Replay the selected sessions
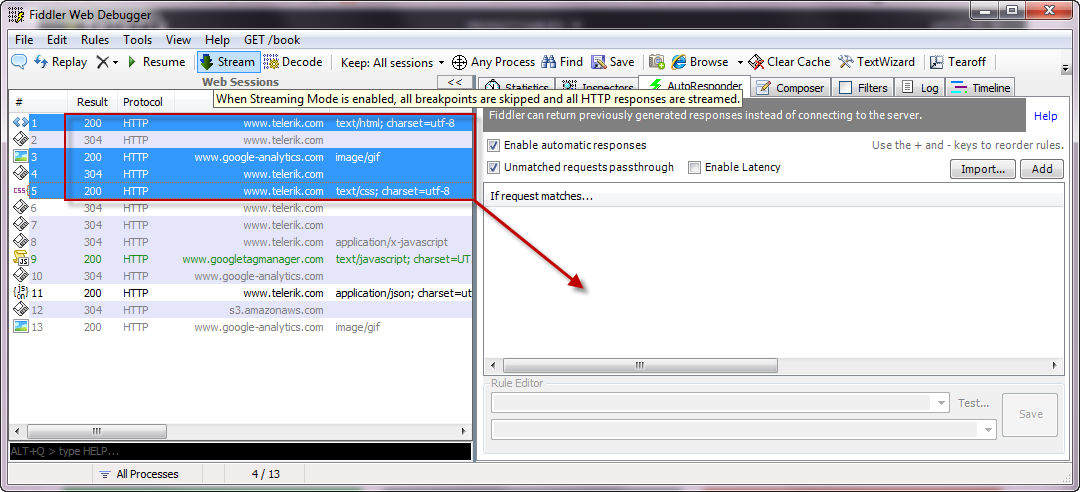Viewport: 1080px width, 492px height. click(x=61, y=62)
